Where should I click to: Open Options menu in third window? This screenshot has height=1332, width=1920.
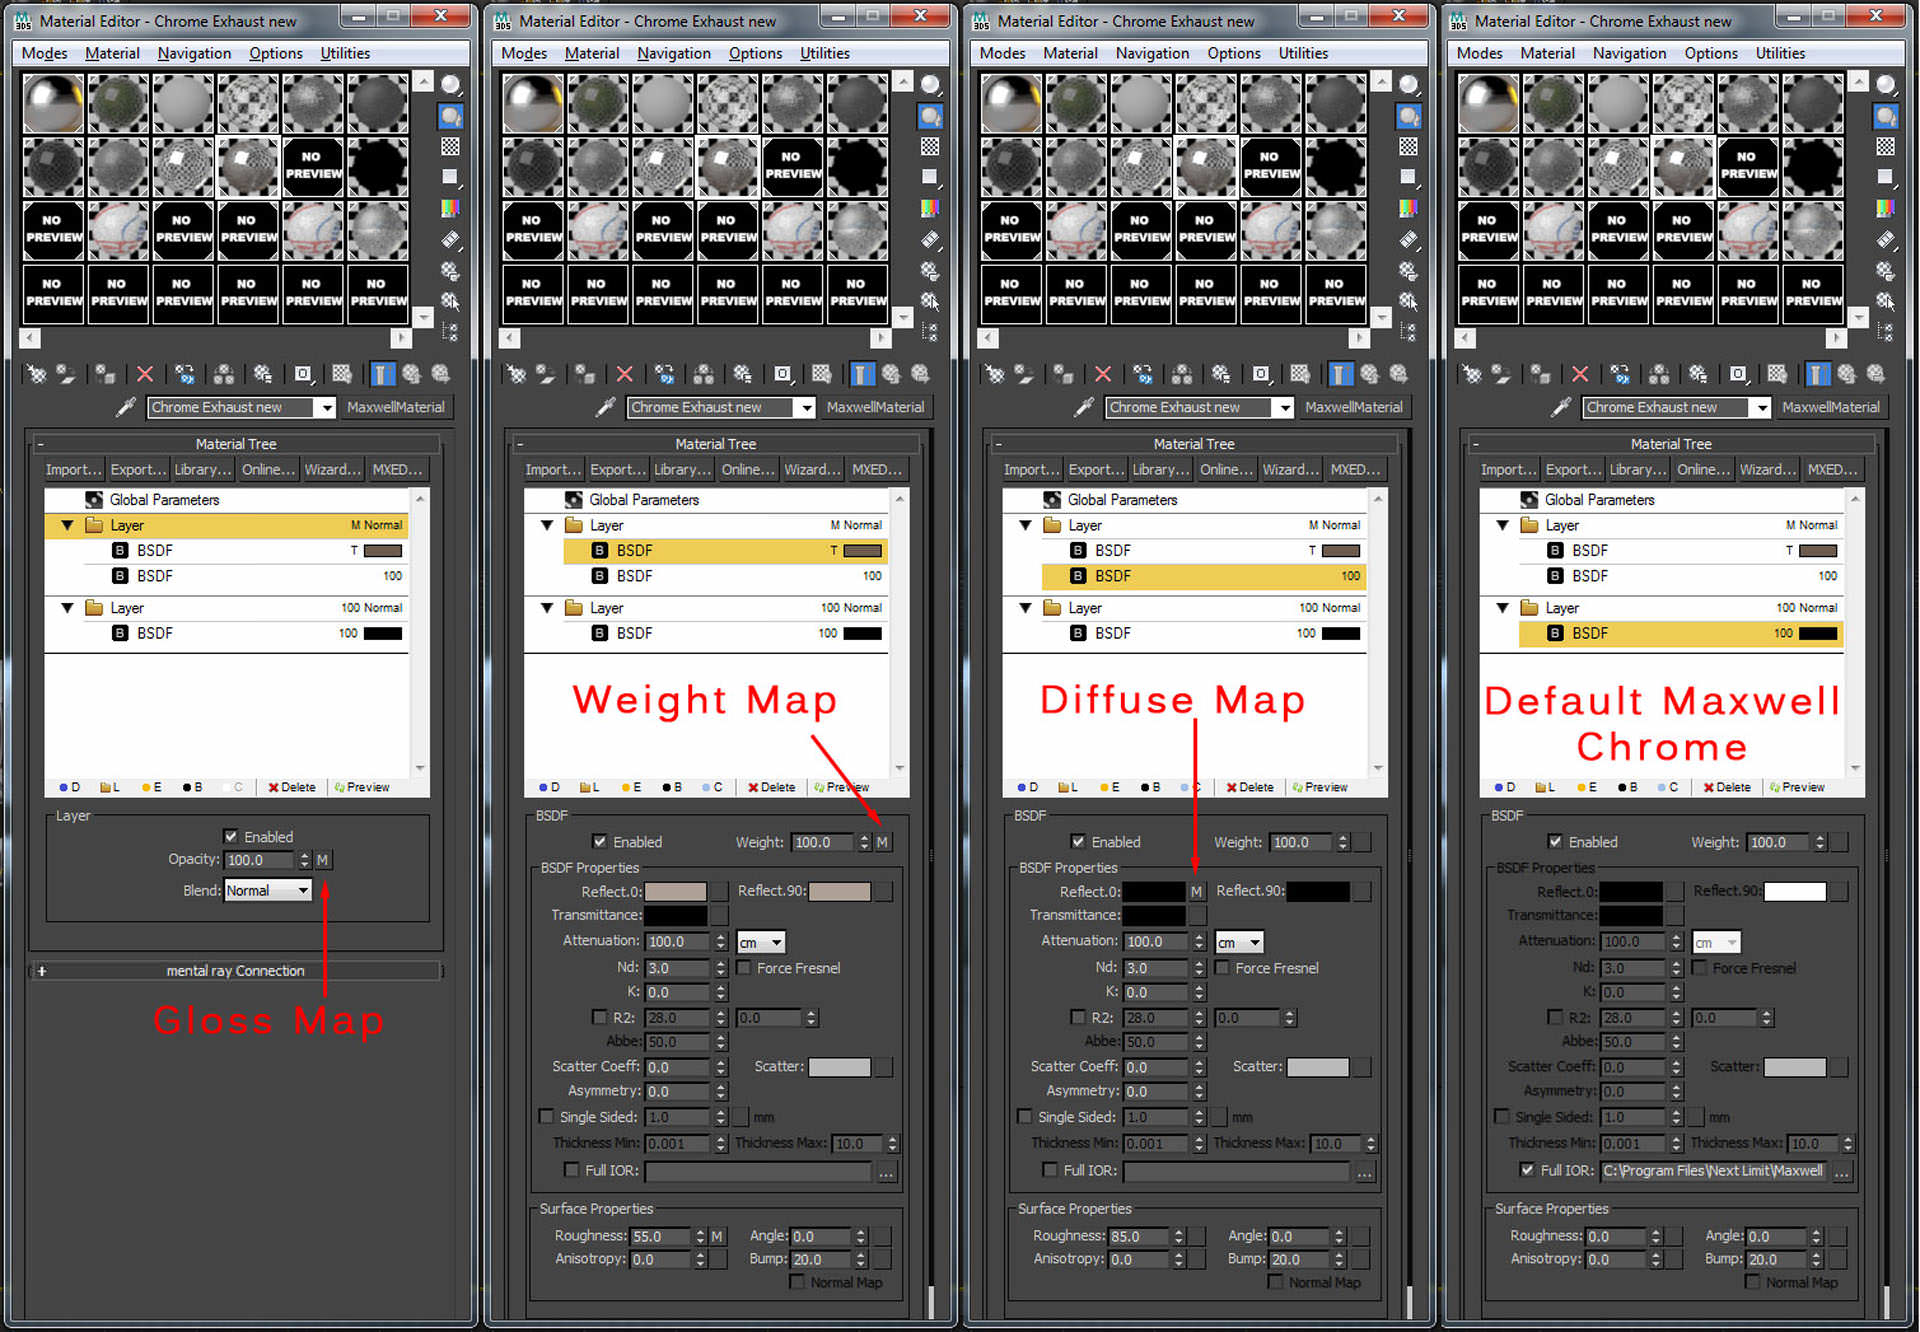pyautogui.click(x=1234, y=53)
